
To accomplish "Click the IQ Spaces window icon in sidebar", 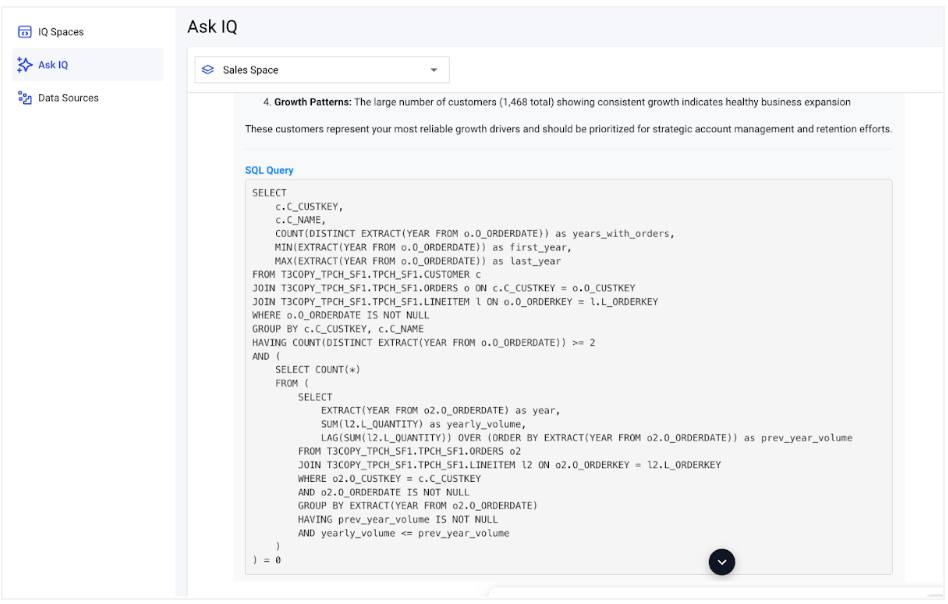I will tap(22, 31).
